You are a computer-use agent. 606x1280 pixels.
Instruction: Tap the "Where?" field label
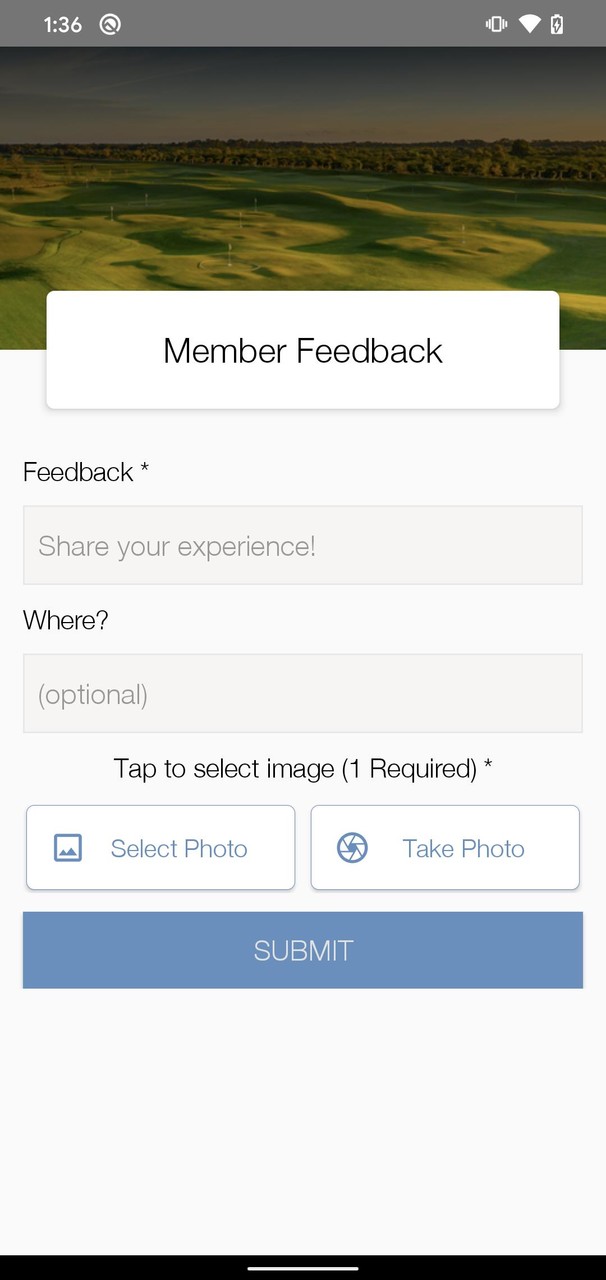(x=66, y=620)
